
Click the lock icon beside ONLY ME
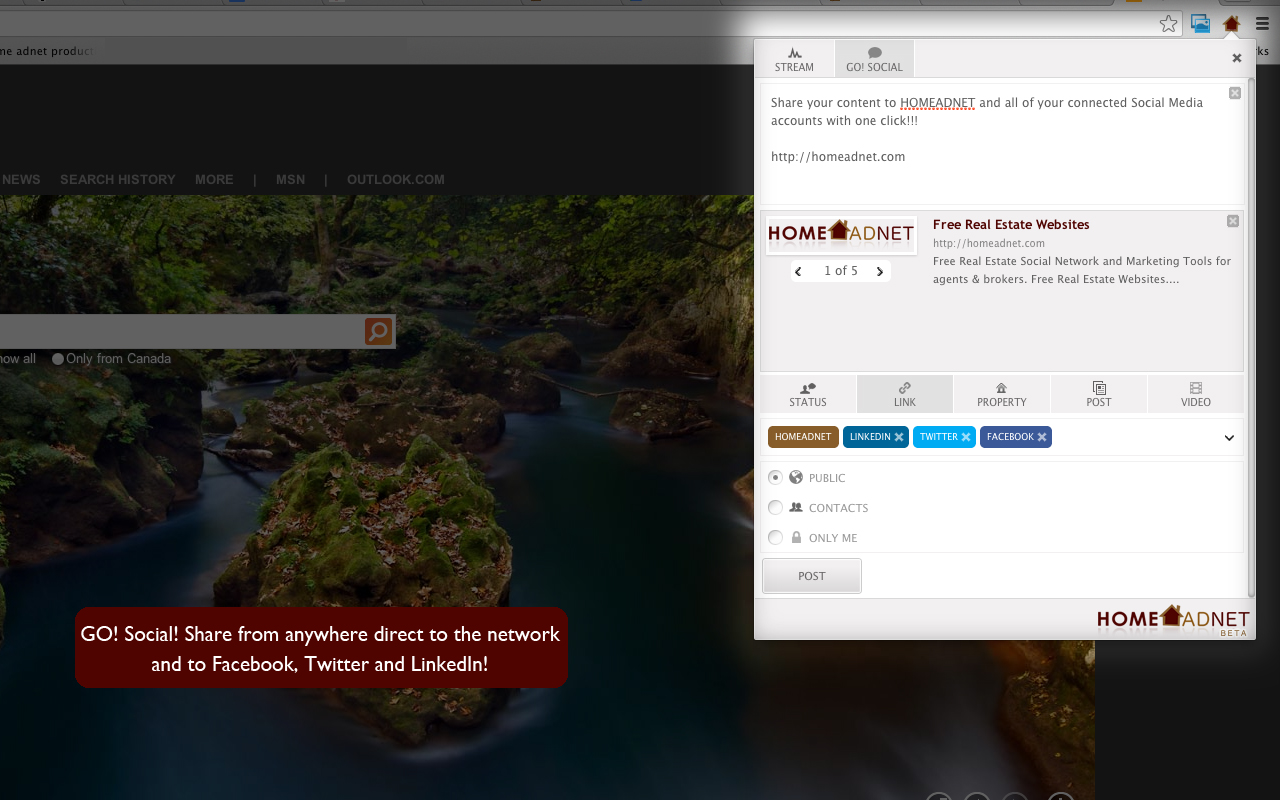[797, 537]
